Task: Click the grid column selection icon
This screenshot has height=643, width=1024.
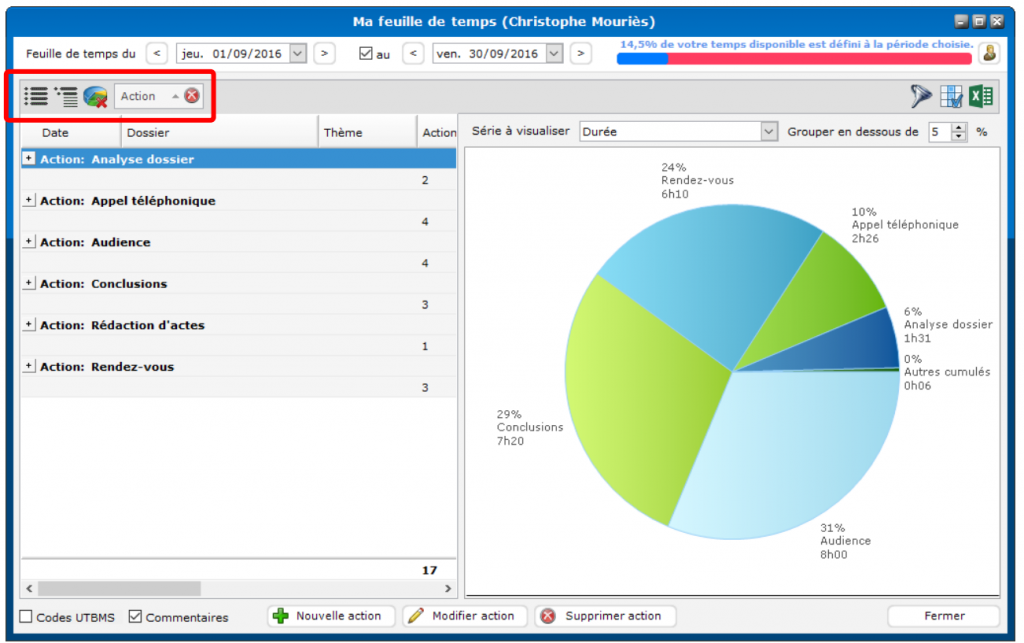Action: click(x=951, y=96)
